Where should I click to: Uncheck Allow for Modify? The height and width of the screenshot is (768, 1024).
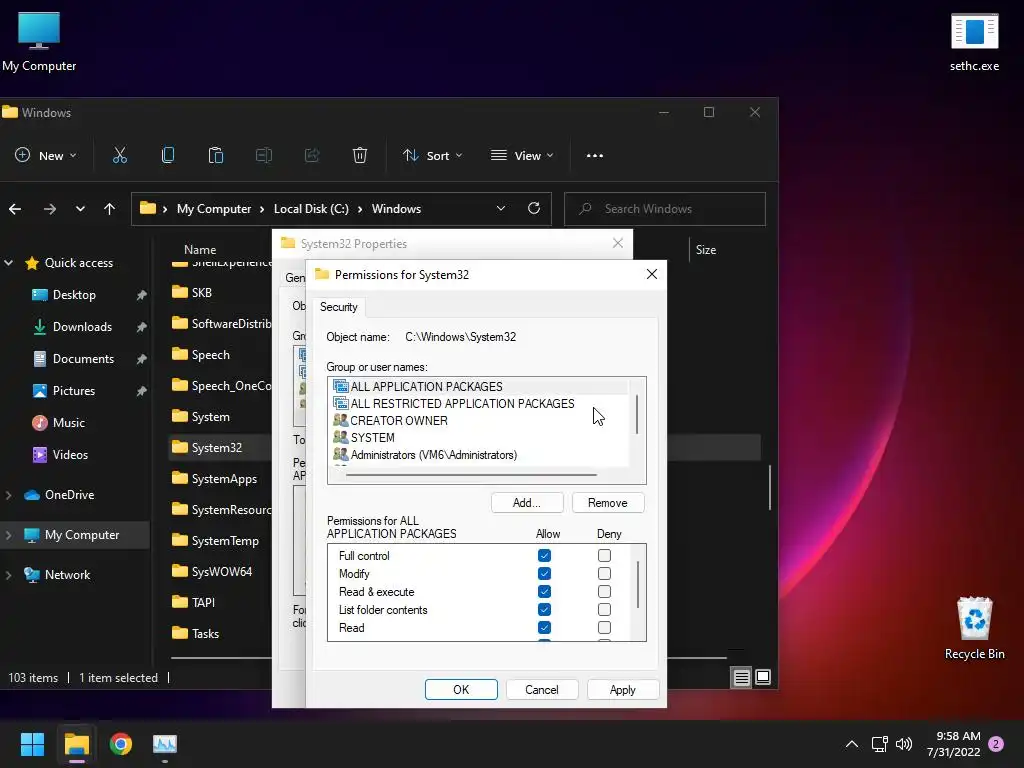point(544,573)
